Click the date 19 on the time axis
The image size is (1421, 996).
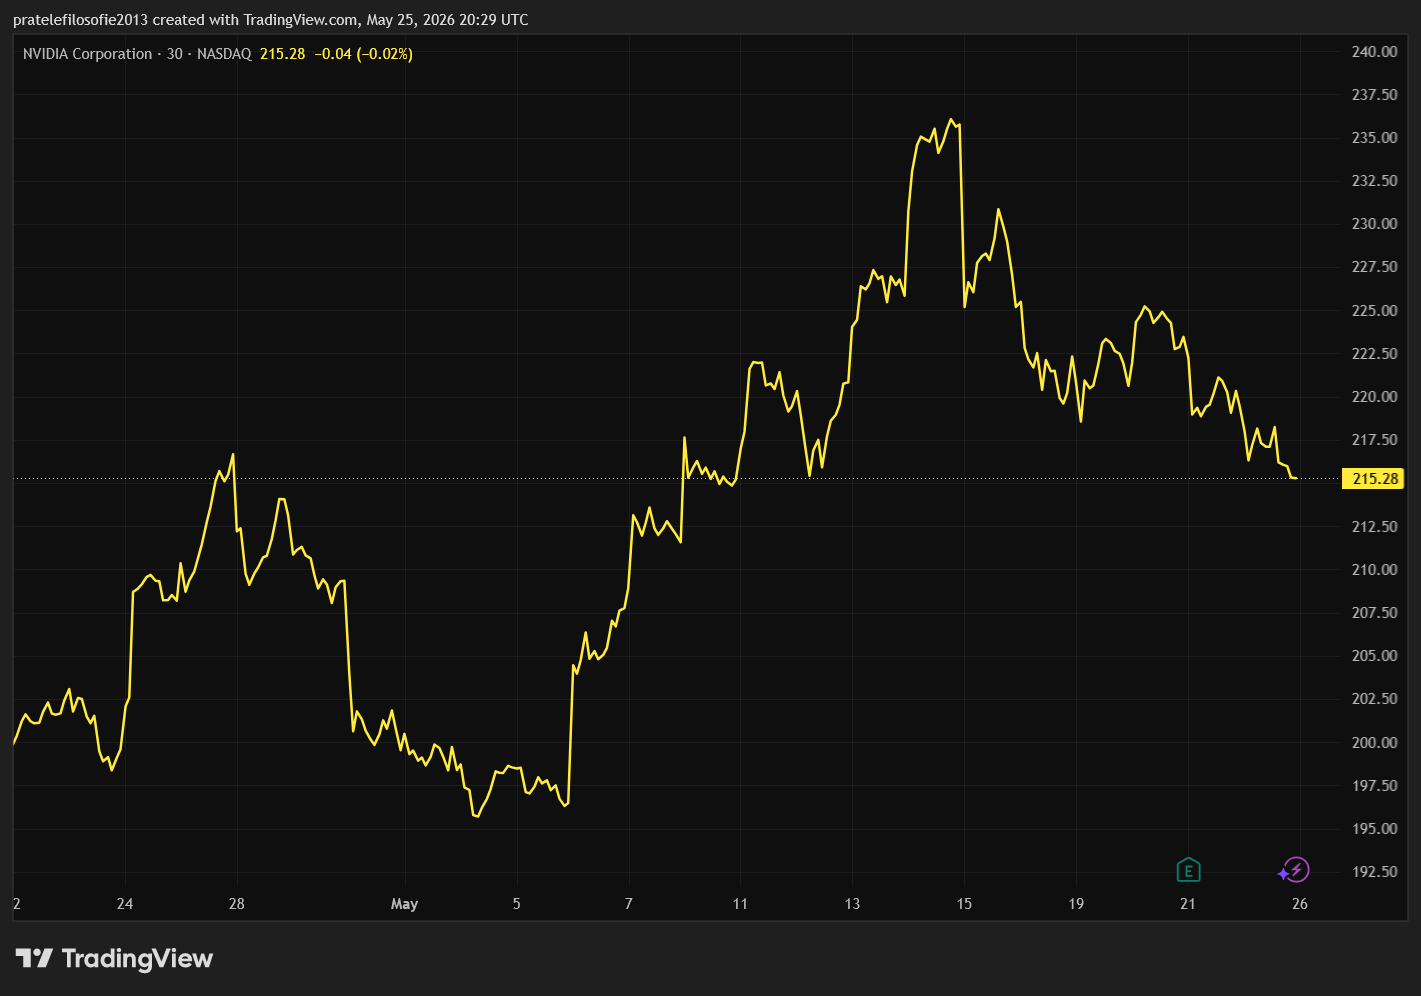(x=1076, y=904)
